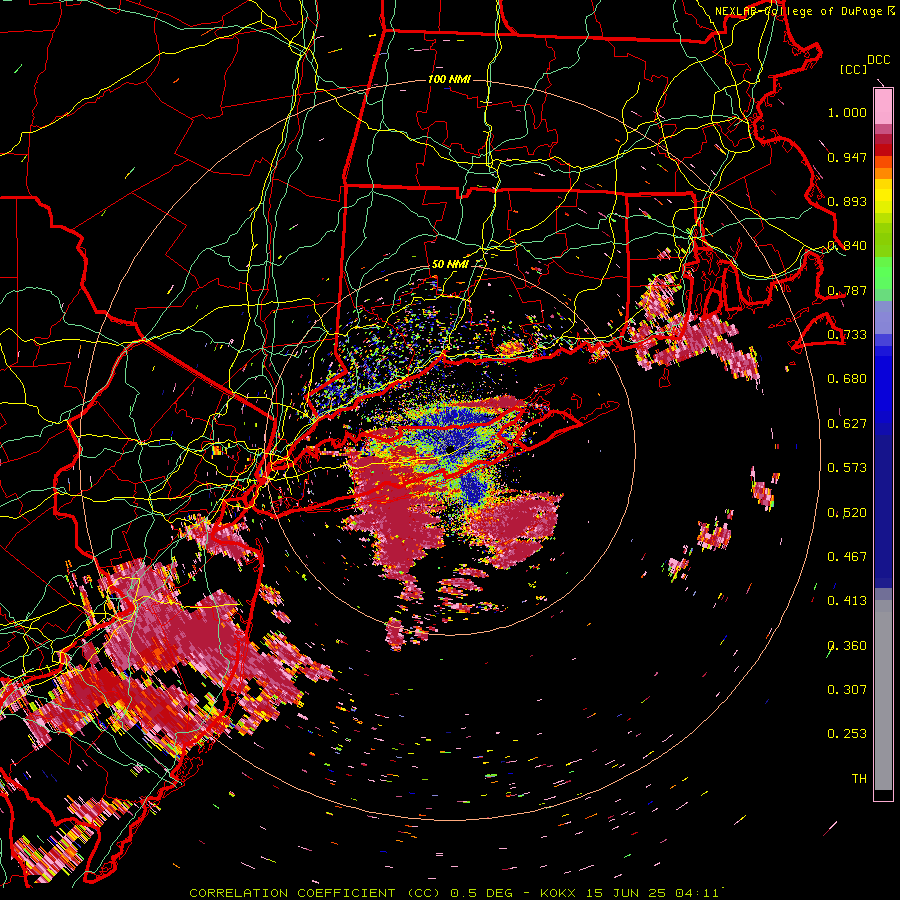Click the 0.893 legend value
The image size is (900, 900).
coord(847,201)
